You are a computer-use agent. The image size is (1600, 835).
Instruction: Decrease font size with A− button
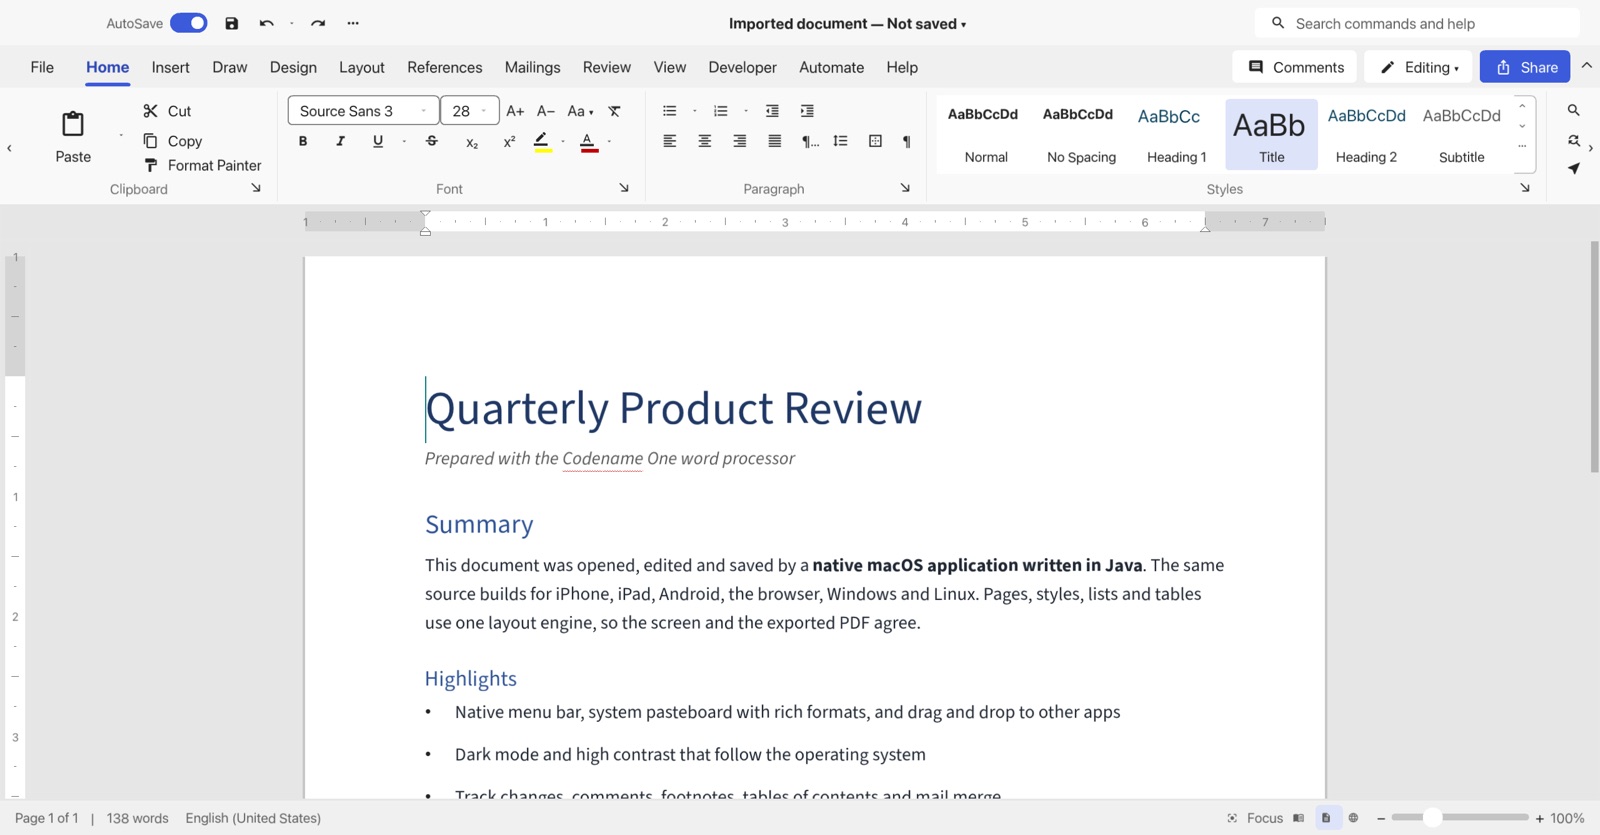546,111
